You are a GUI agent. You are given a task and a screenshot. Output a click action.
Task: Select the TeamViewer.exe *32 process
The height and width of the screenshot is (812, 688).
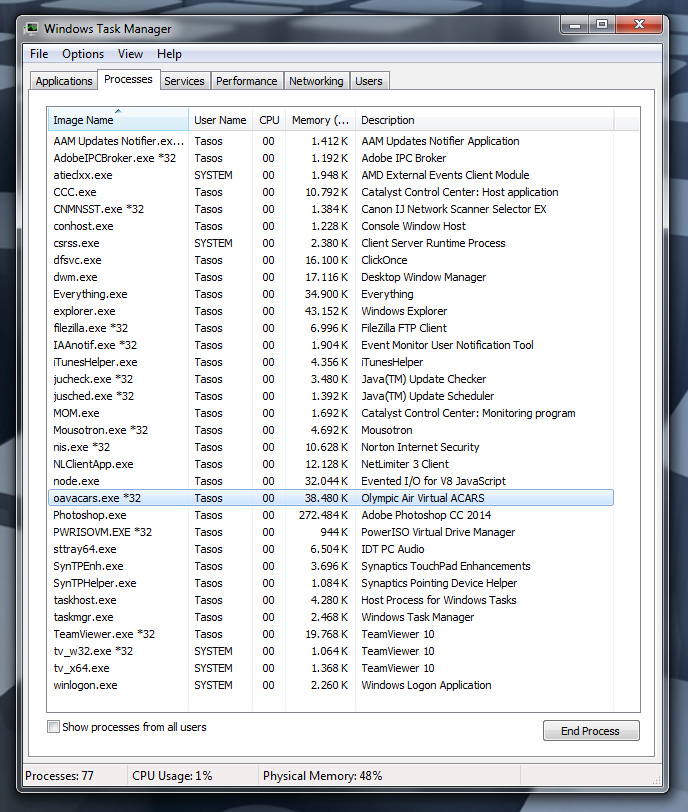coord(331,634)
